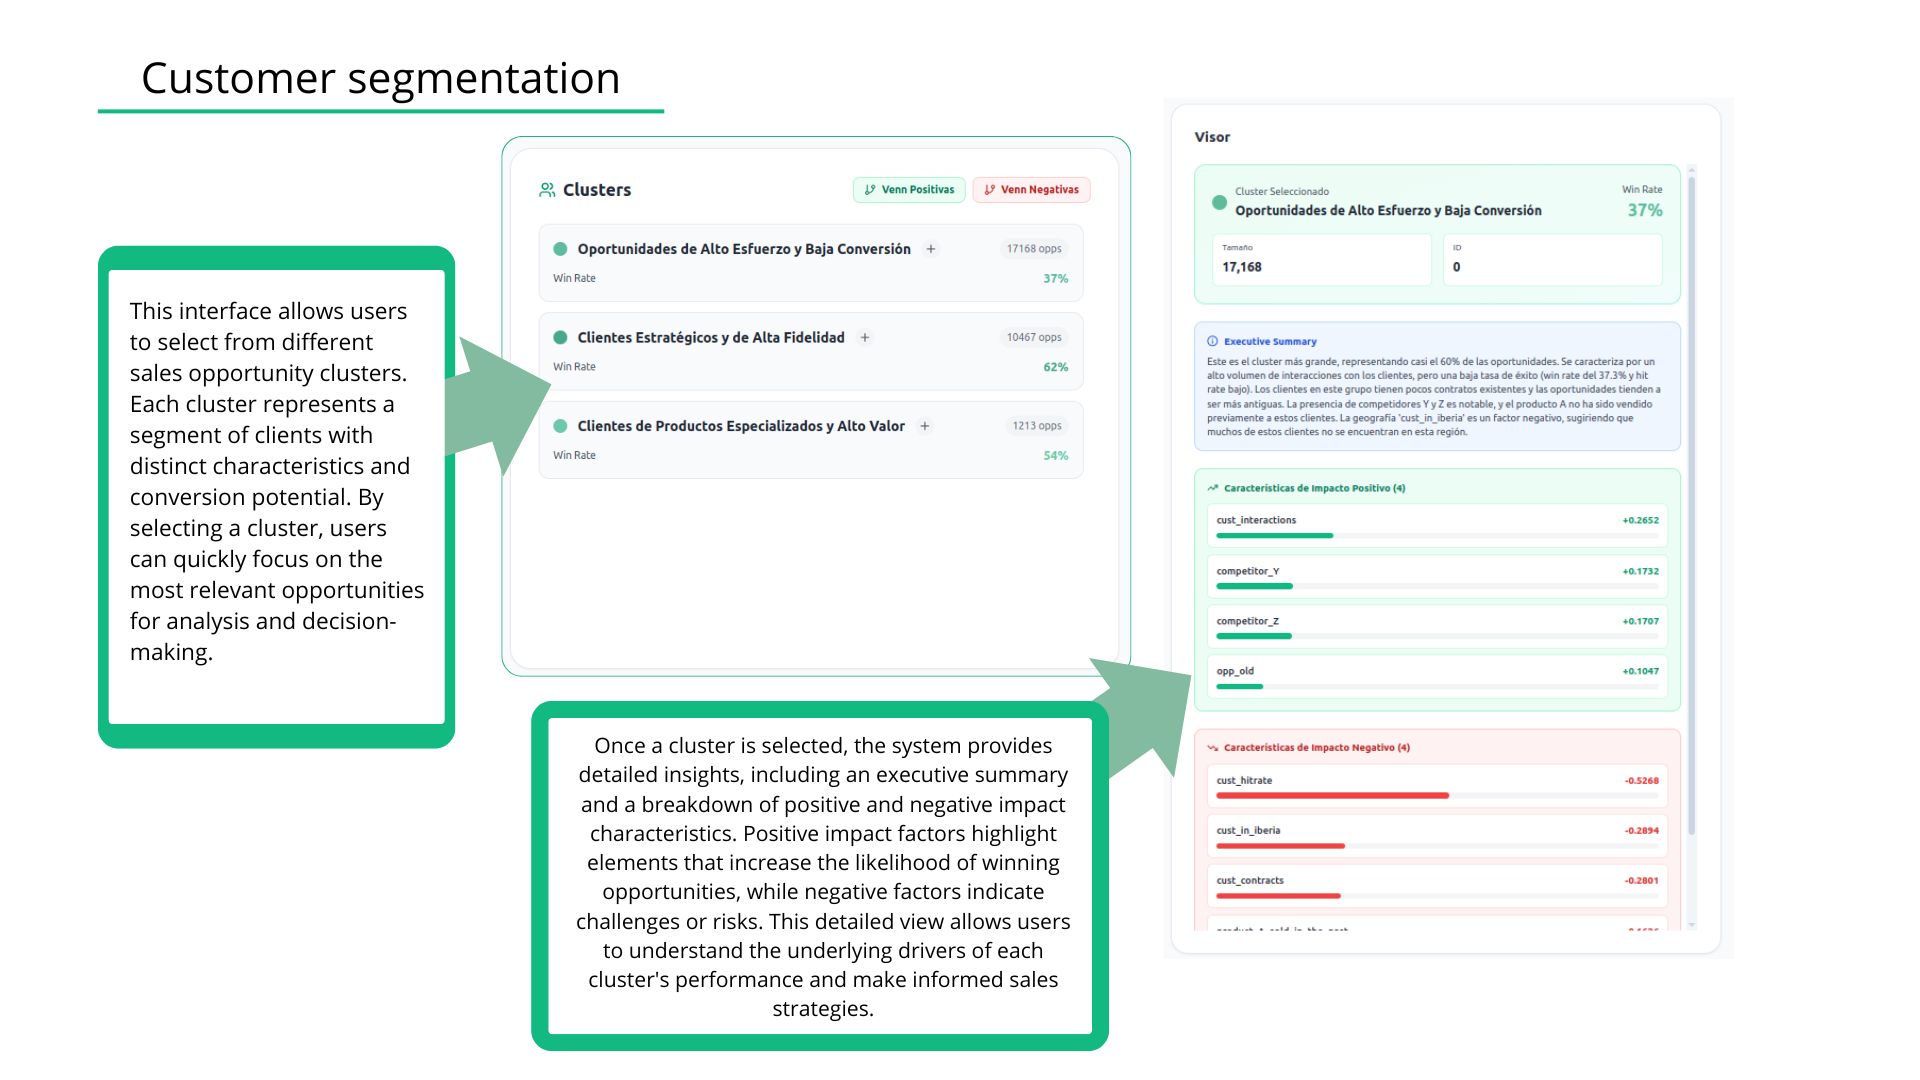Screen dimensions: 1920x1080
Task: Click the cust_hitrate negative impact row
Action: coord(1436,785)
